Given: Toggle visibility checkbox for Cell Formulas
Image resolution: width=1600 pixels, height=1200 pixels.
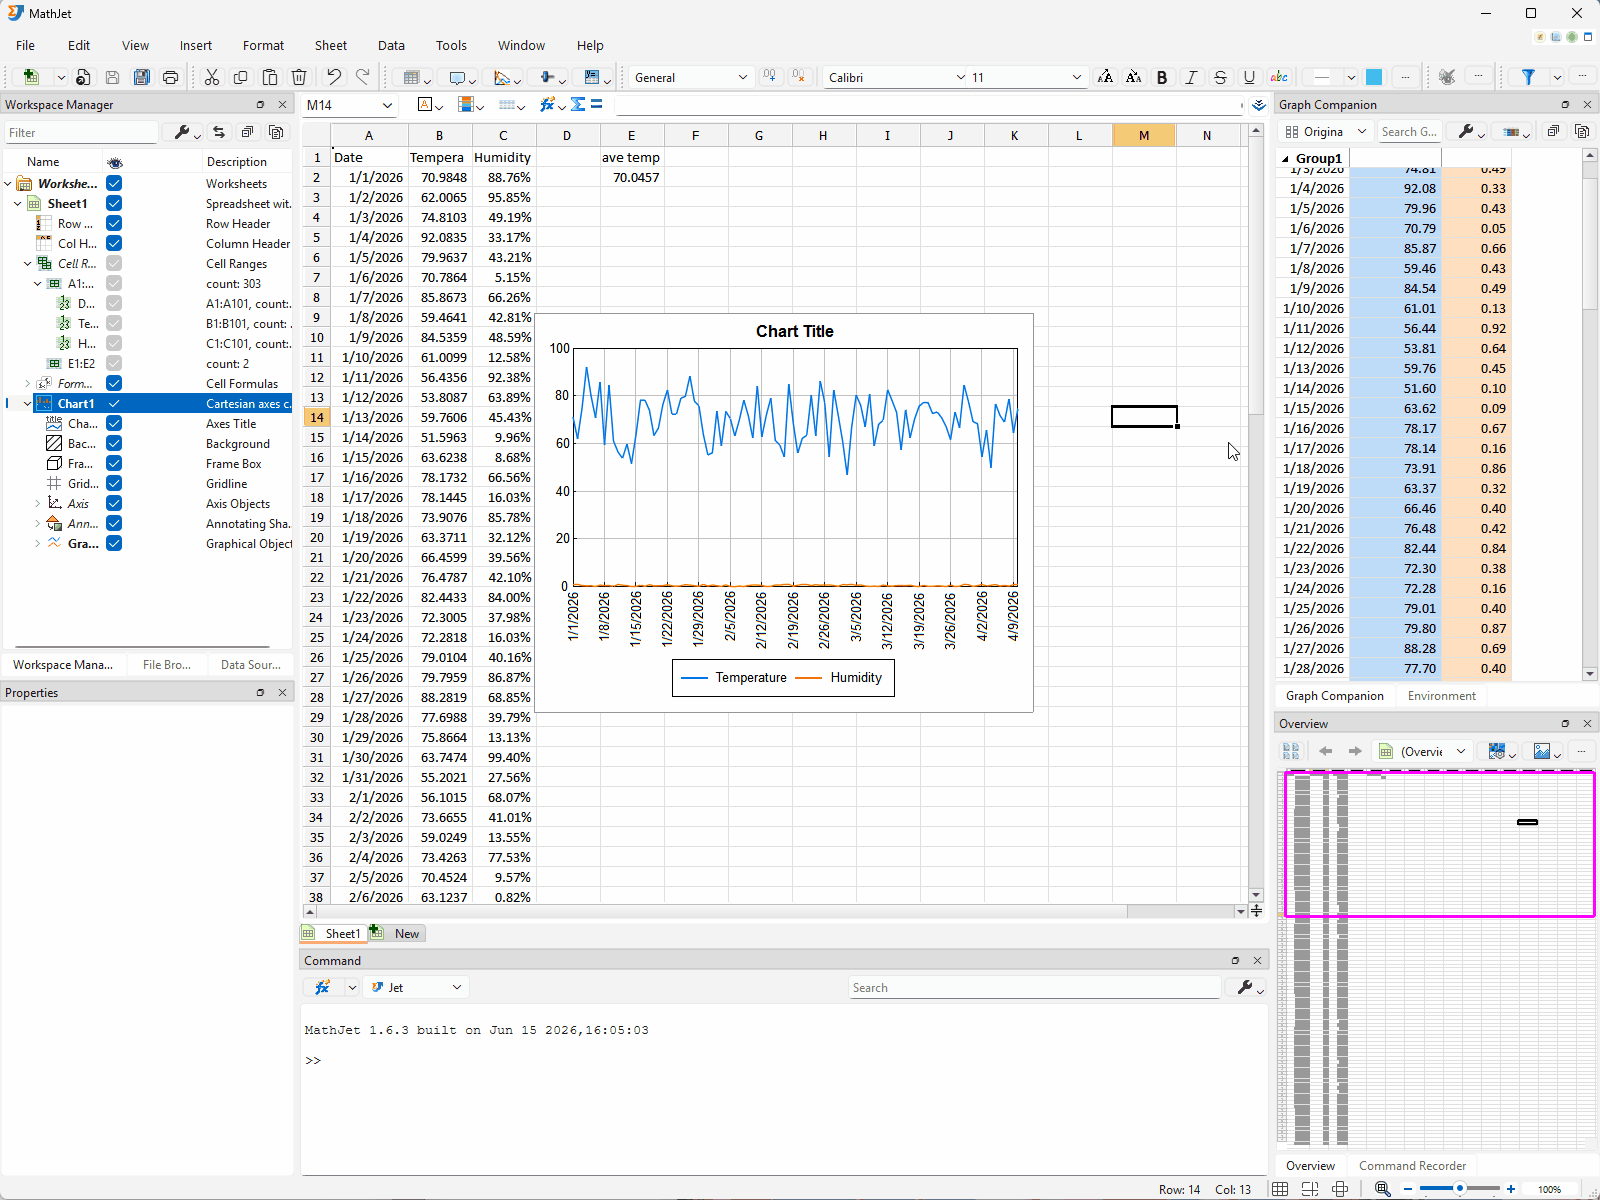Looking at the screenshot, I should click(x=114, y=383).
